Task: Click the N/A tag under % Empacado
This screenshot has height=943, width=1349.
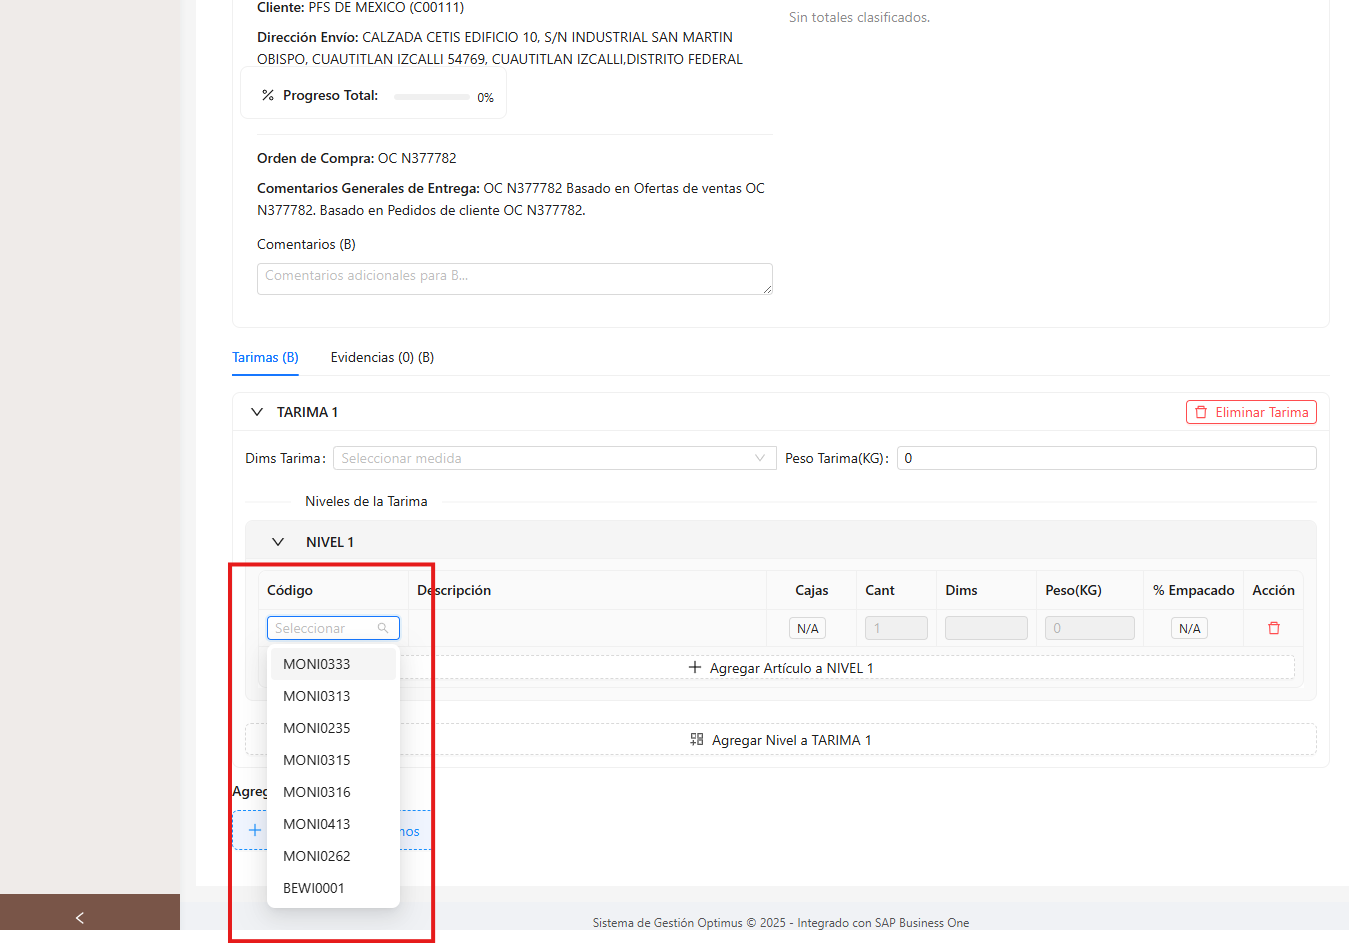Action: coord(1190,628)
